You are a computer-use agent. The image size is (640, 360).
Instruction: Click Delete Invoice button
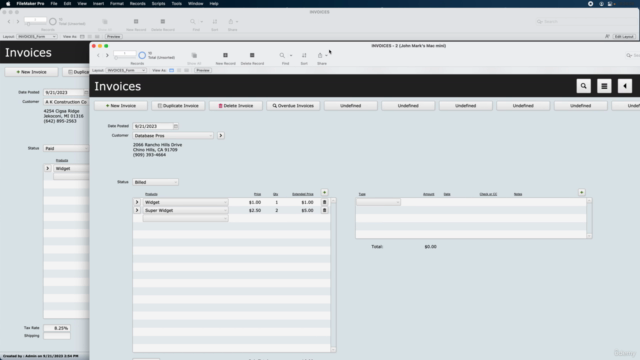click(x=236, y=106)
